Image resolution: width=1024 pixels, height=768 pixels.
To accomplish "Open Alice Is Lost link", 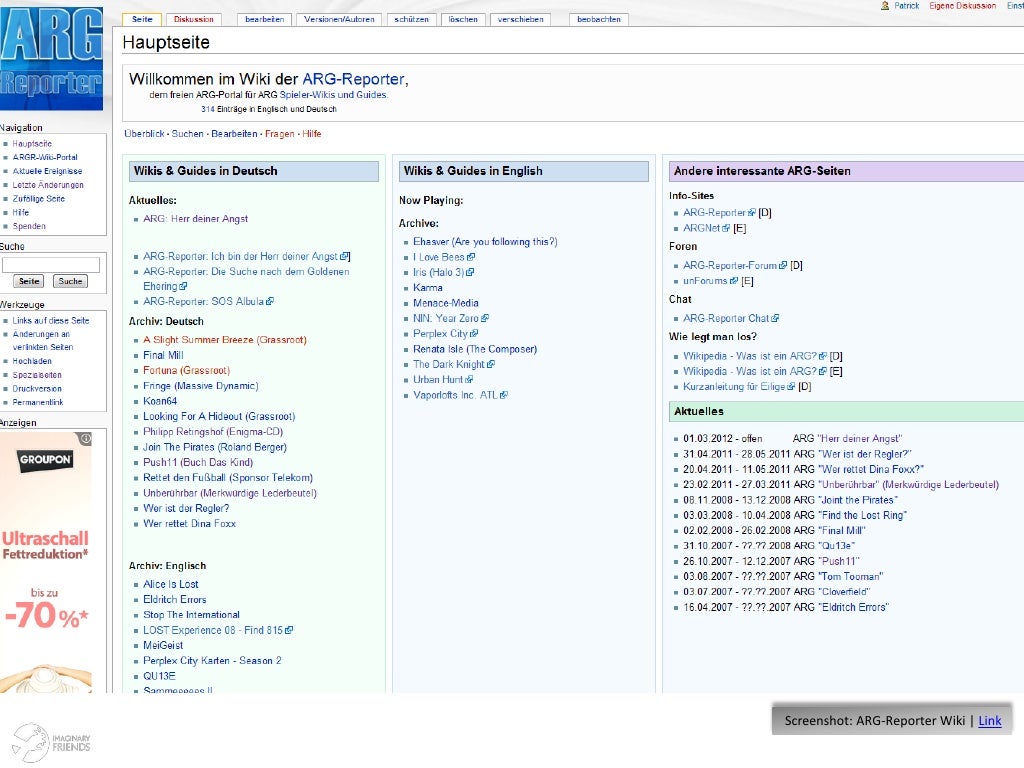I will pyautogui.click(x=170, y=584).
